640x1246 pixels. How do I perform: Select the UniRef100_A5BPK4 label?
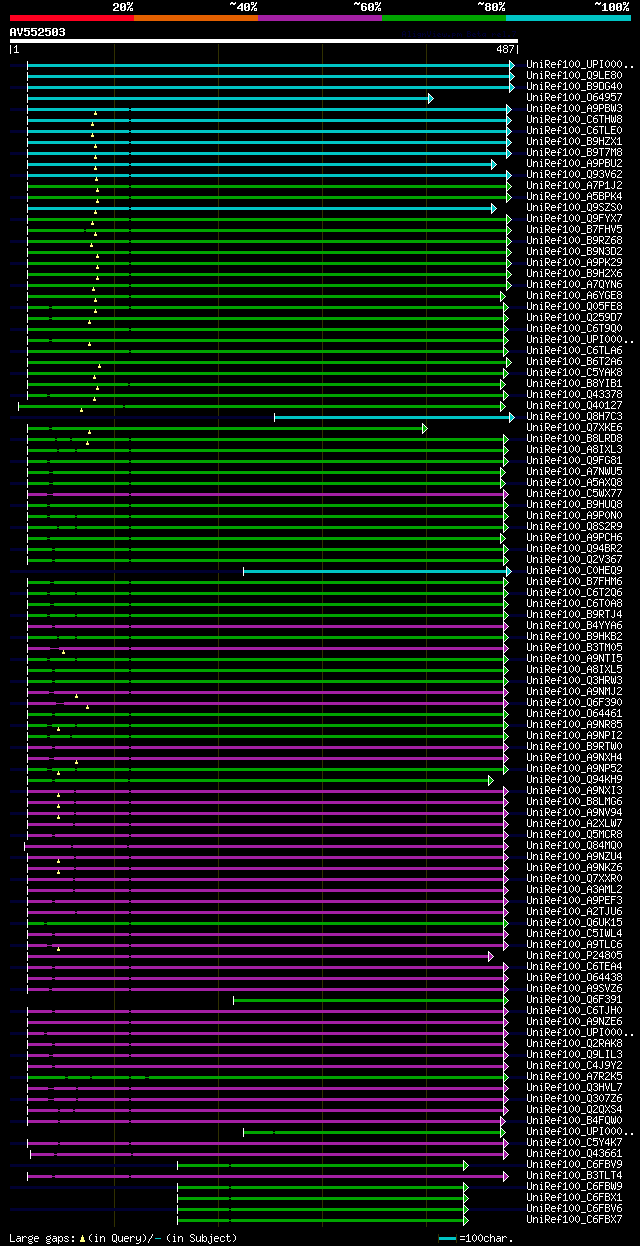(x=574, y=196)
